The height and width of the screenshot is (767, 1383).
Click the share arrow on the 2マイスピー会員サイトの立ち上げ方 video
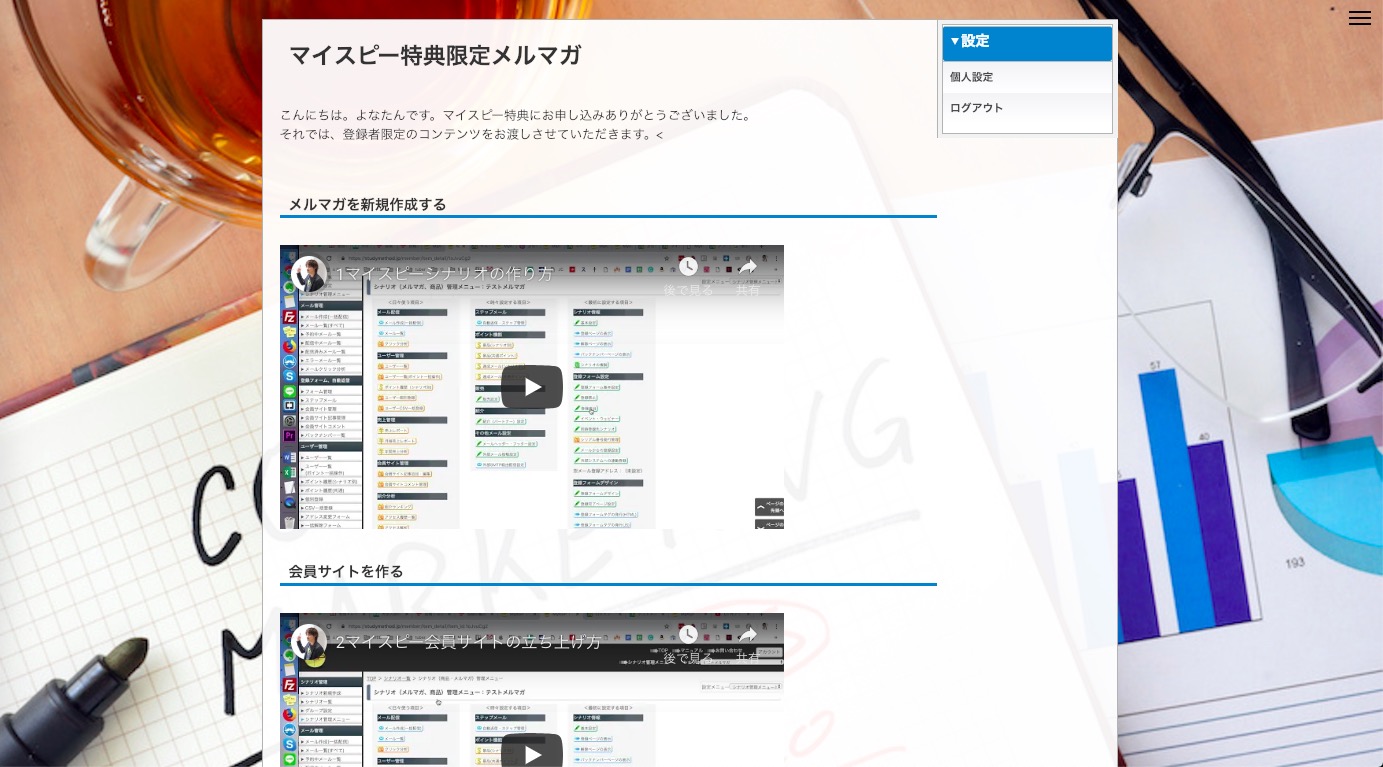click(748, 635)
